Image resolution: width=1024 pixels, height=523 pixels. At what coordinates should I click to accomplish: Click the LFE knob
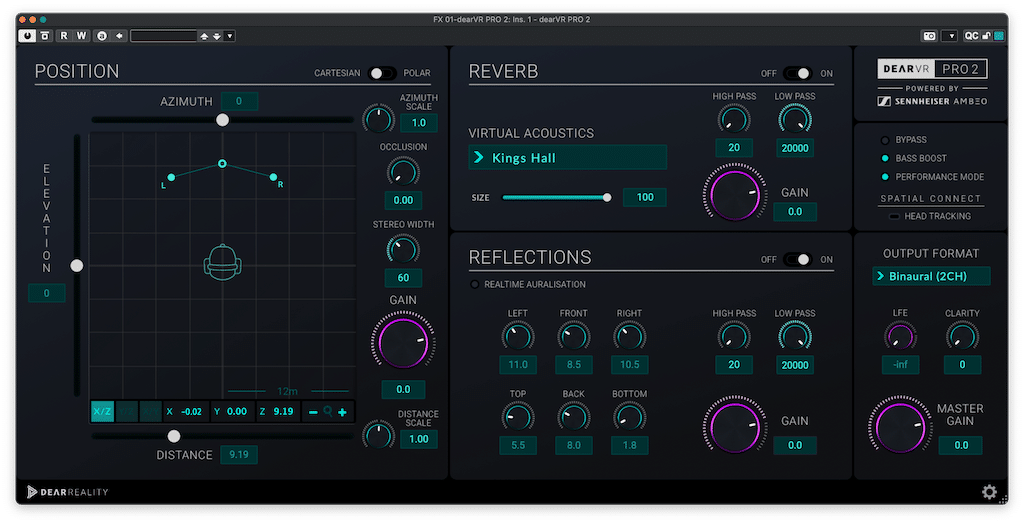(900, 337)
